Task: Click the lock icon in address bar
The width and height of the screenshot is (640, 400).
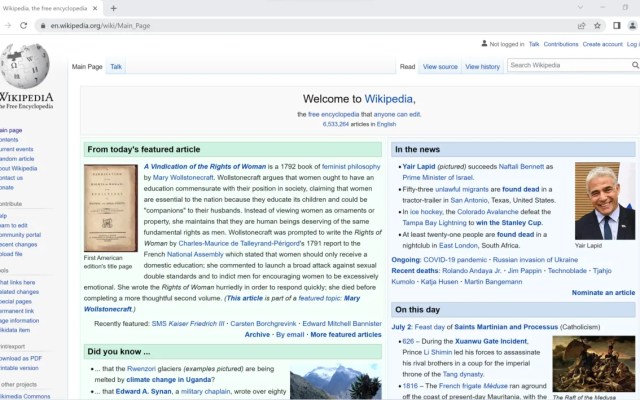Action: click(42, 26)
